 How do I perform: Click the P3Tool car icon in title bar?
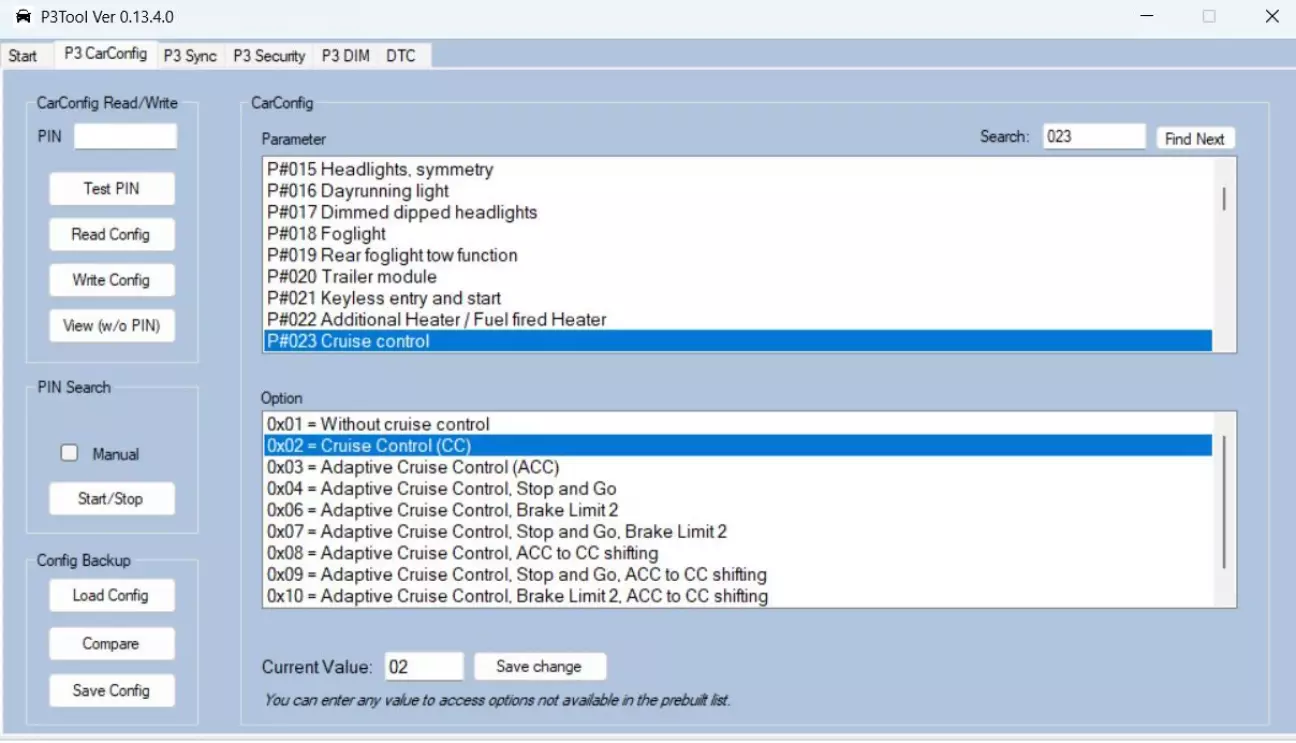click(23, 17)
